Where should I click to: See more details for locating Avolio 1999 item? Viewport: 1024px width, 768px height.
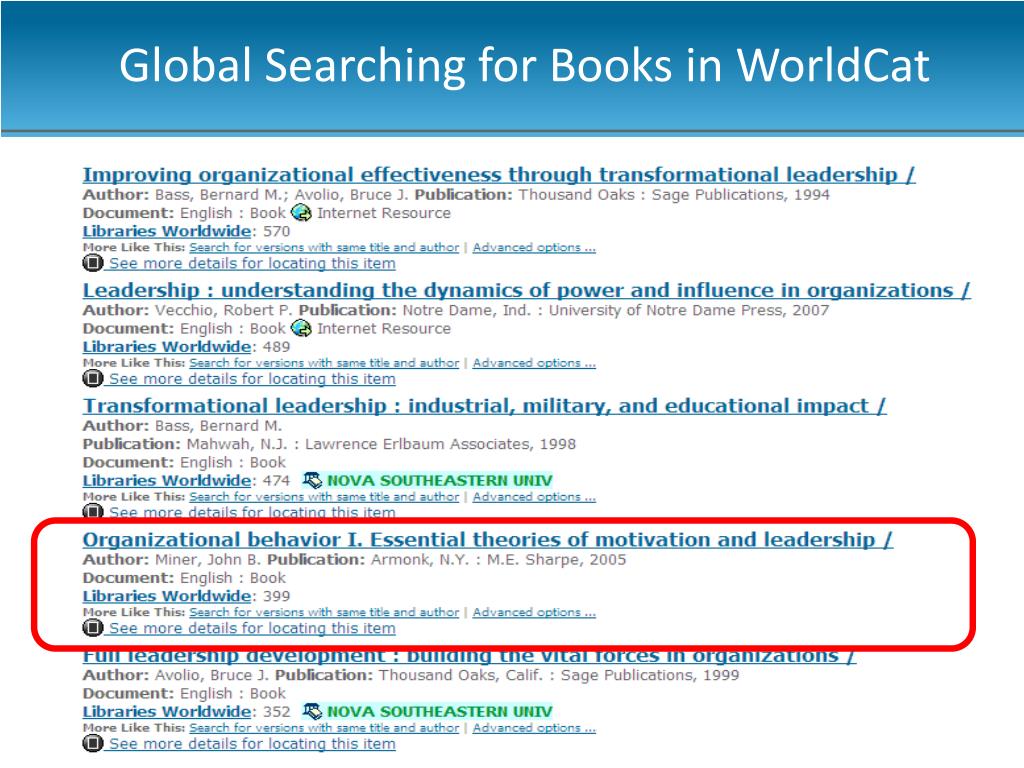click(252, 744)
